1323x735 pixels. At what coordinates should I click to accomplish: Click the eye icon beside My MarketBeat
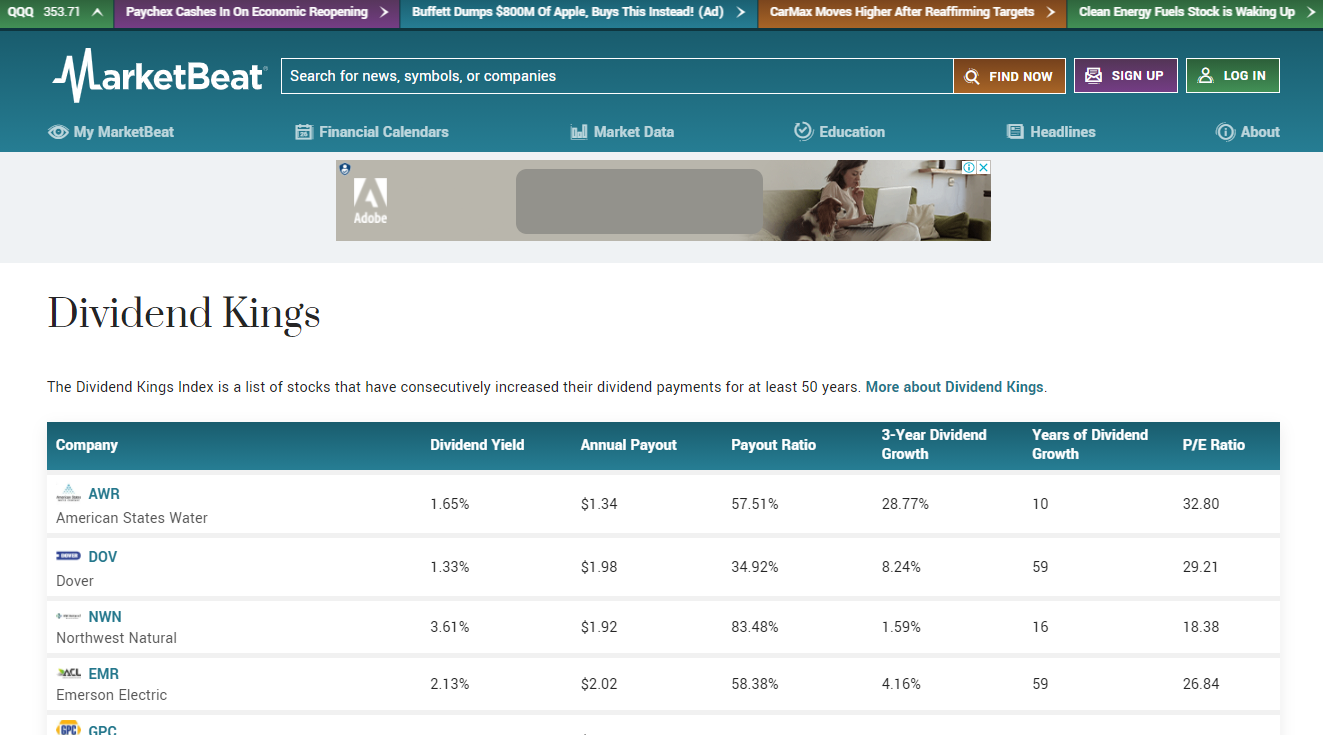pyautogui.click(x=58, y=132)
